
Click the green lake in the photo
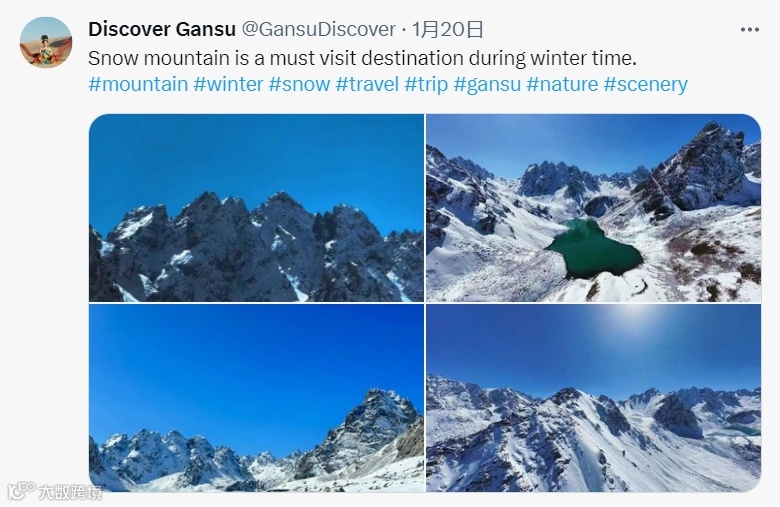point(593,249)
